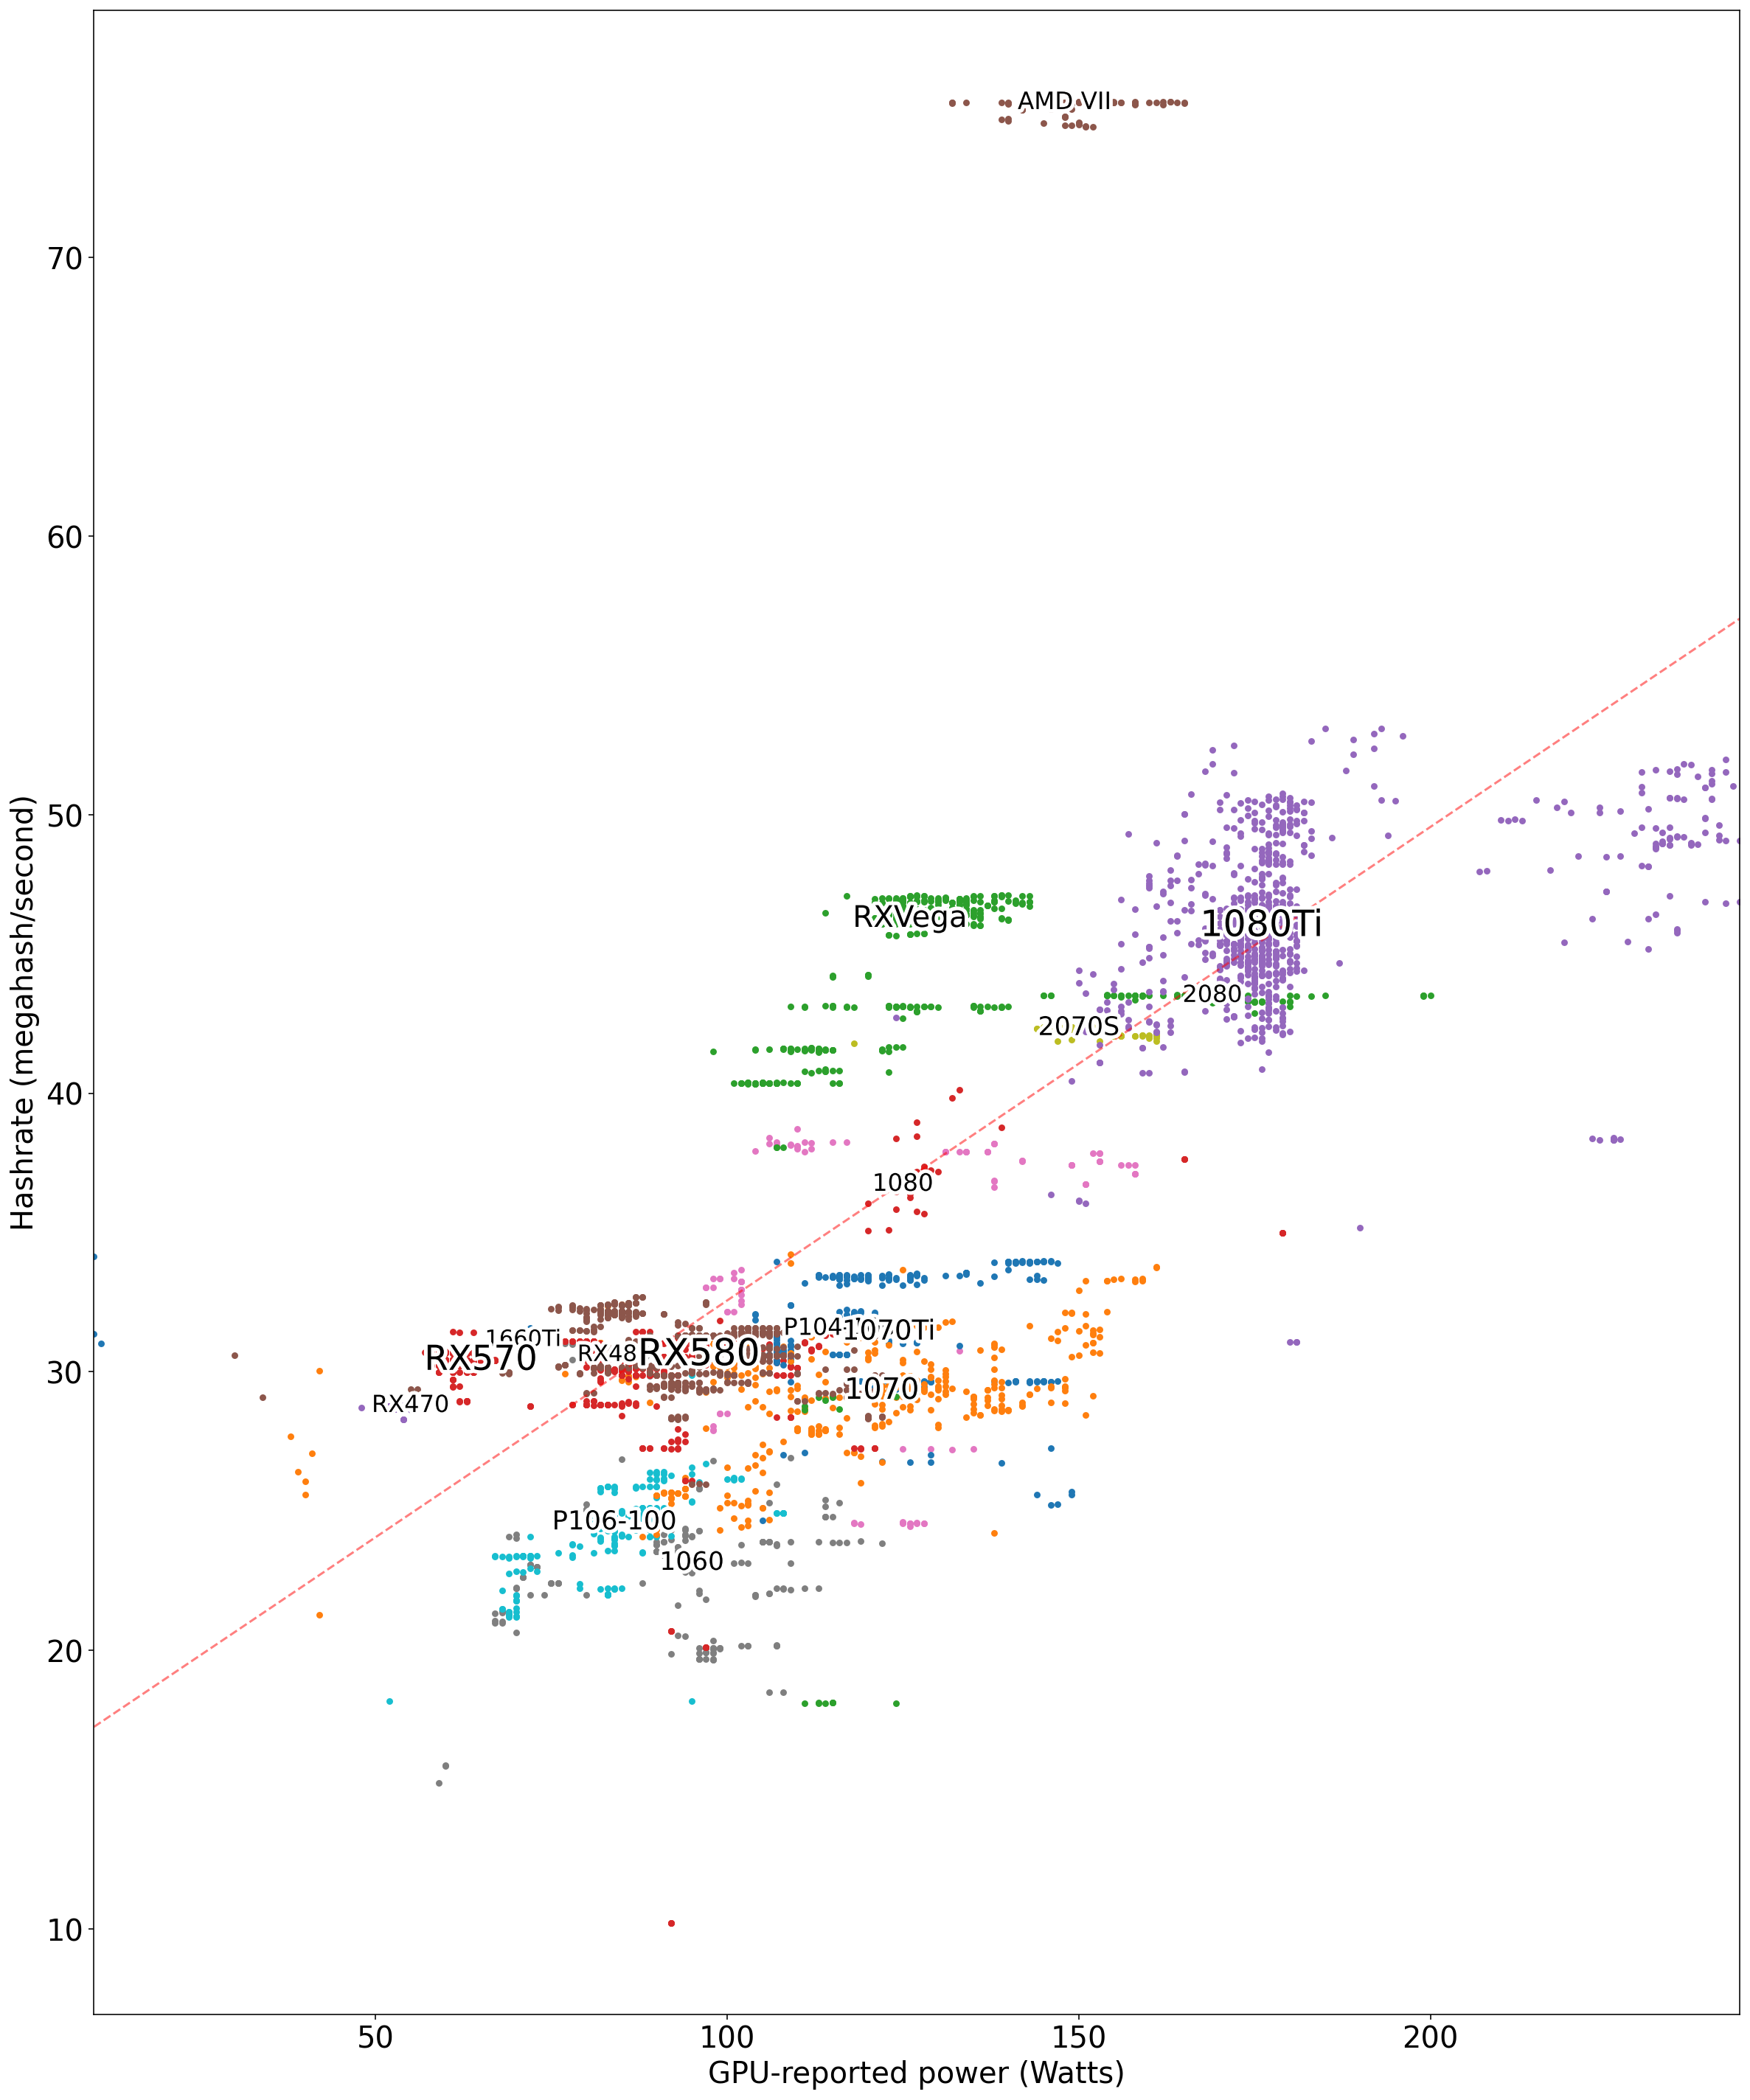
Task: Click the 1080Ti label text
Action: (x=1260, y=924)
